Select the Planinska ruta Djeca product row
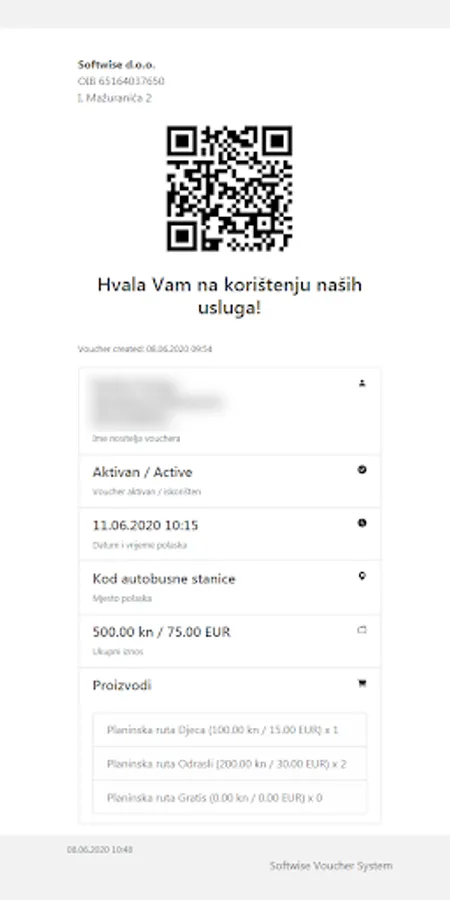Screen dimensions: 450x900 tap(229, 730)
